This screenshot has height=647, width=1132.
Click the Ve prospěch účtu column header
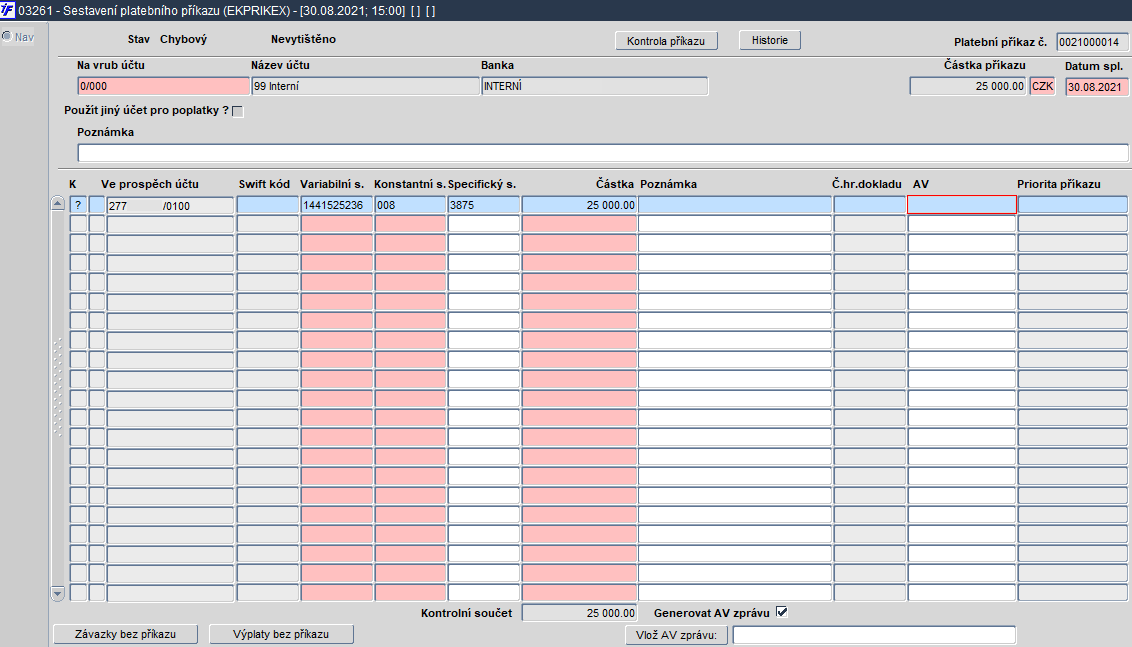[x=149, y=184]
